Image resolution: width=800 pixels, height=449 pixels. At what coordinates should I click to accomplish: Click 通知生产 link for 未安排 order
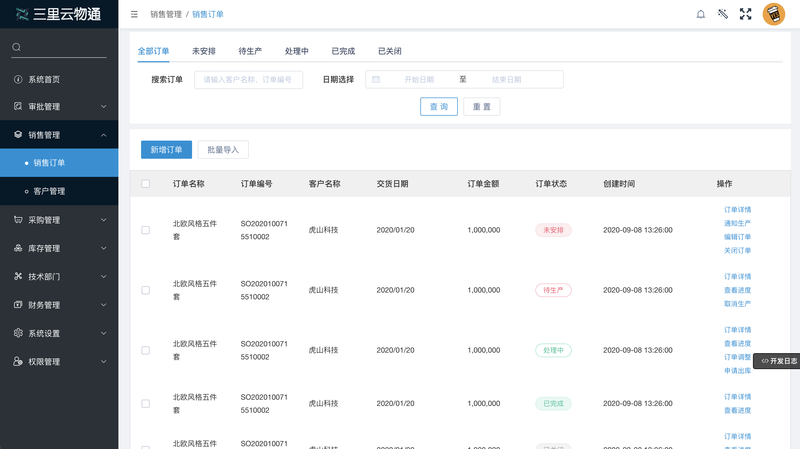pos(737,223)
